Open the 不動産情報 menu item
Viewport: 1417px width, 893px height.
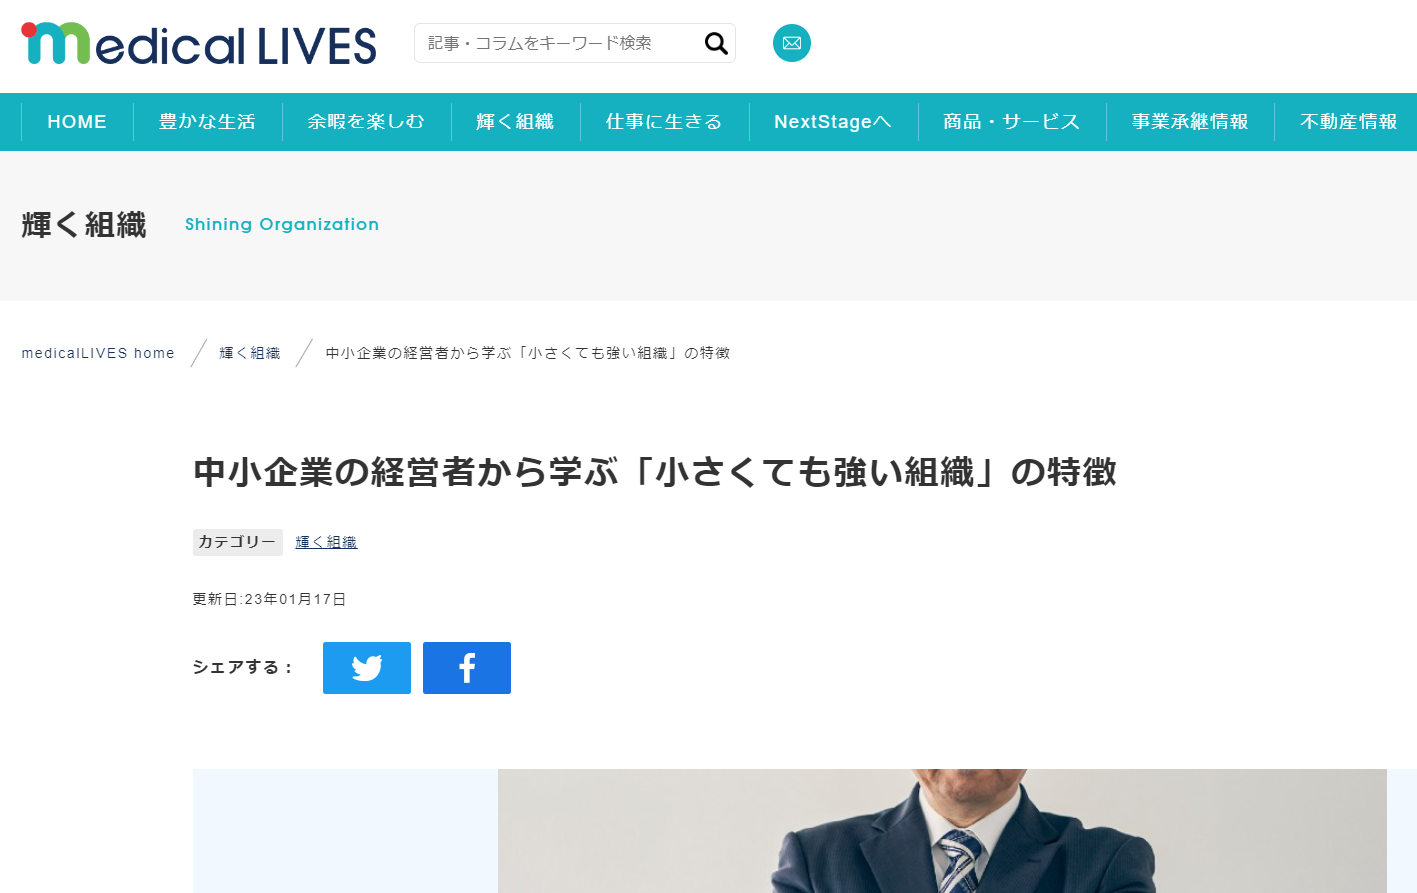1348,122
